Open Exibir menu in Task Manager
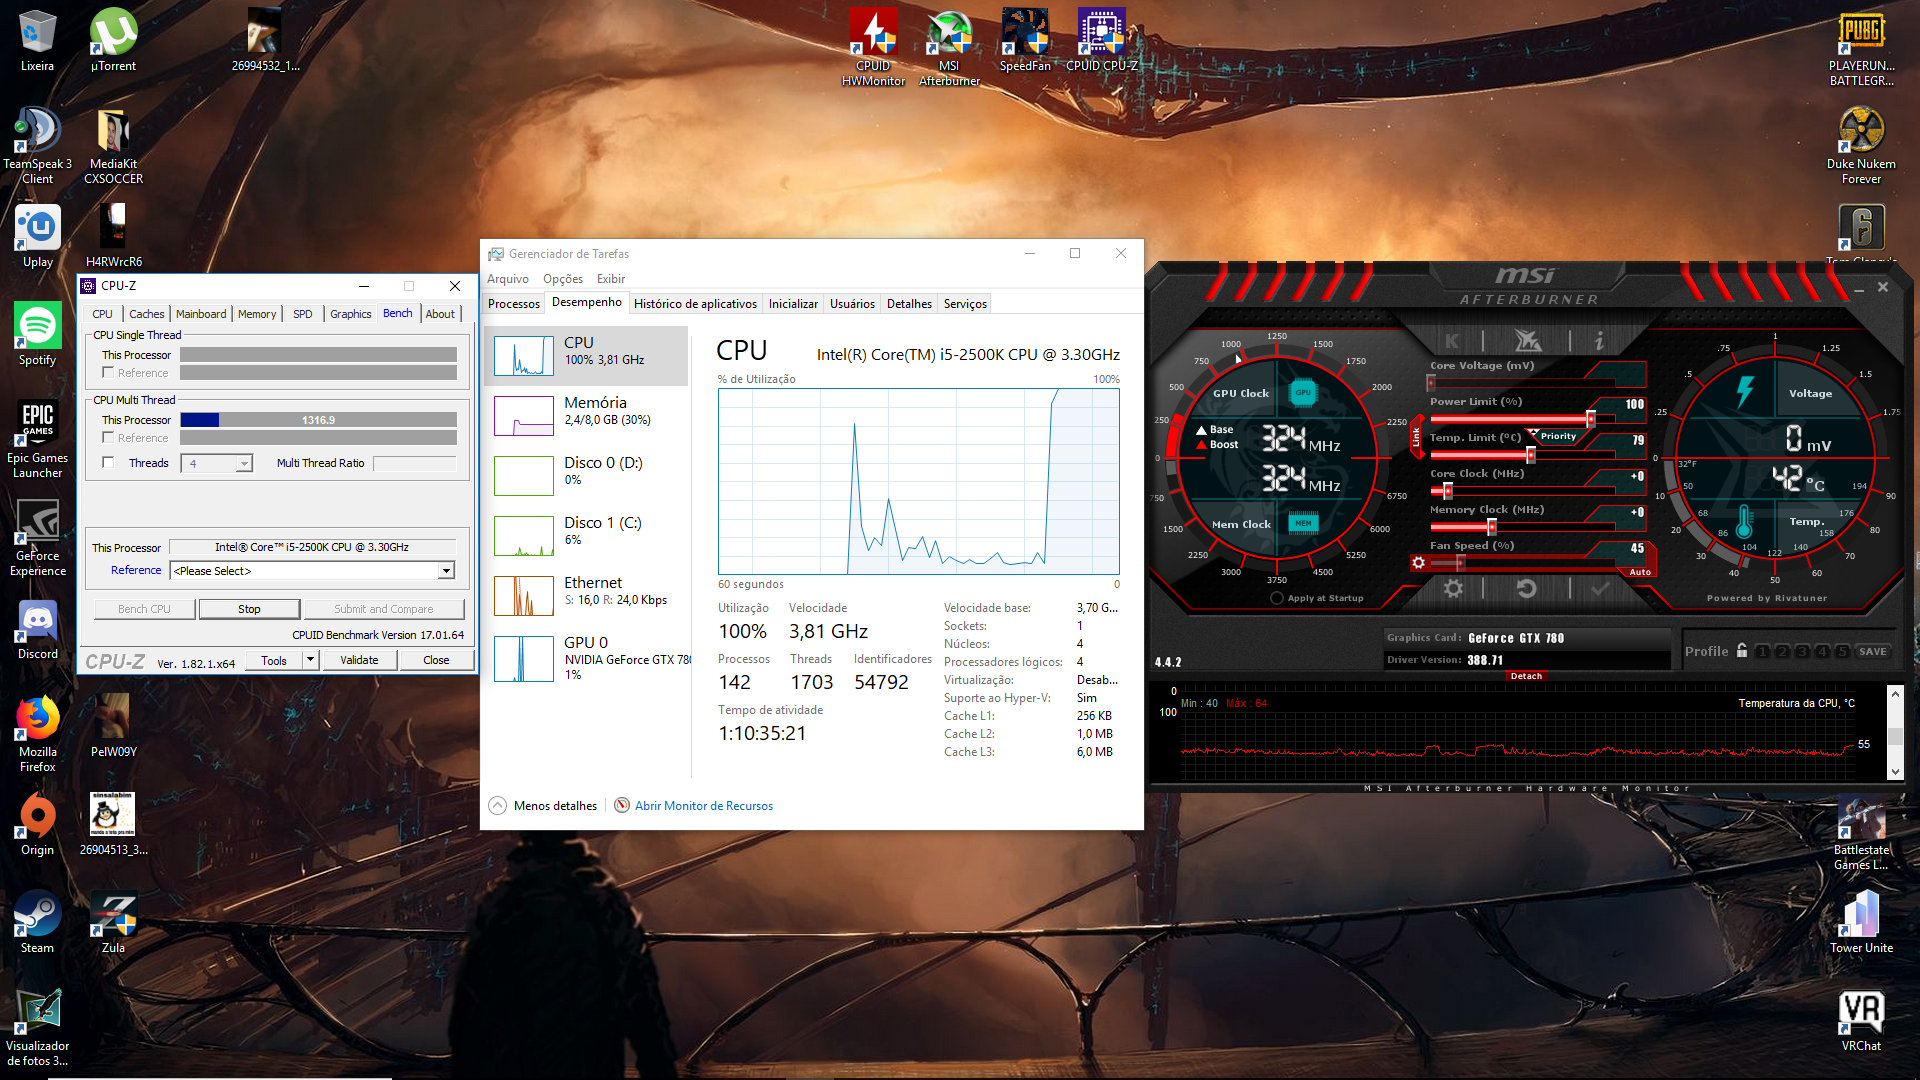 click(x=611, y=279)
